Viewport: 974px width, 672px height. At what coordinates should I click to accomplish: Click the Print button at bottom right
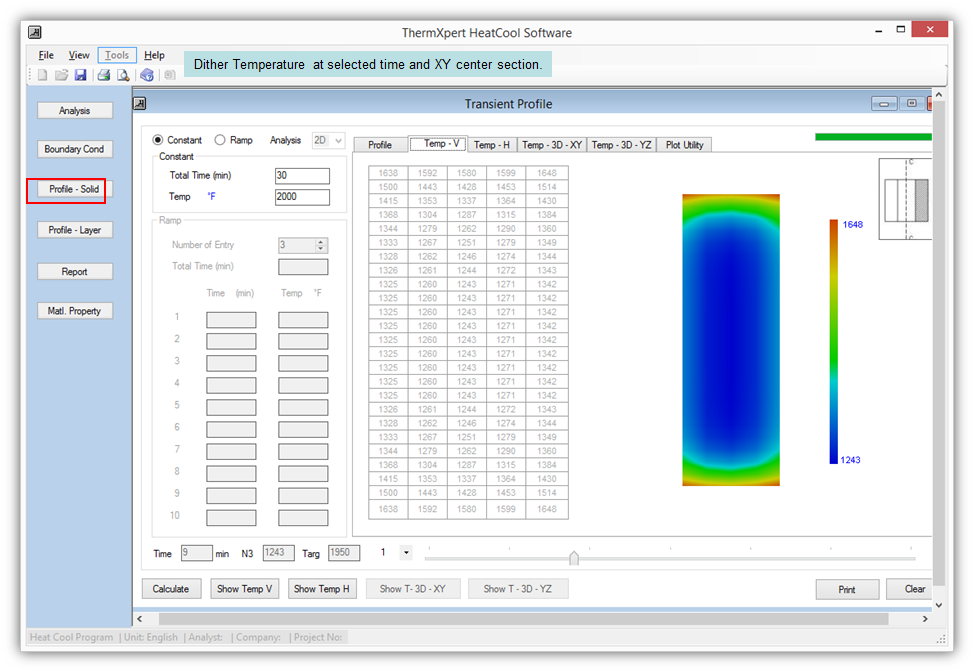tap(847, 589)
